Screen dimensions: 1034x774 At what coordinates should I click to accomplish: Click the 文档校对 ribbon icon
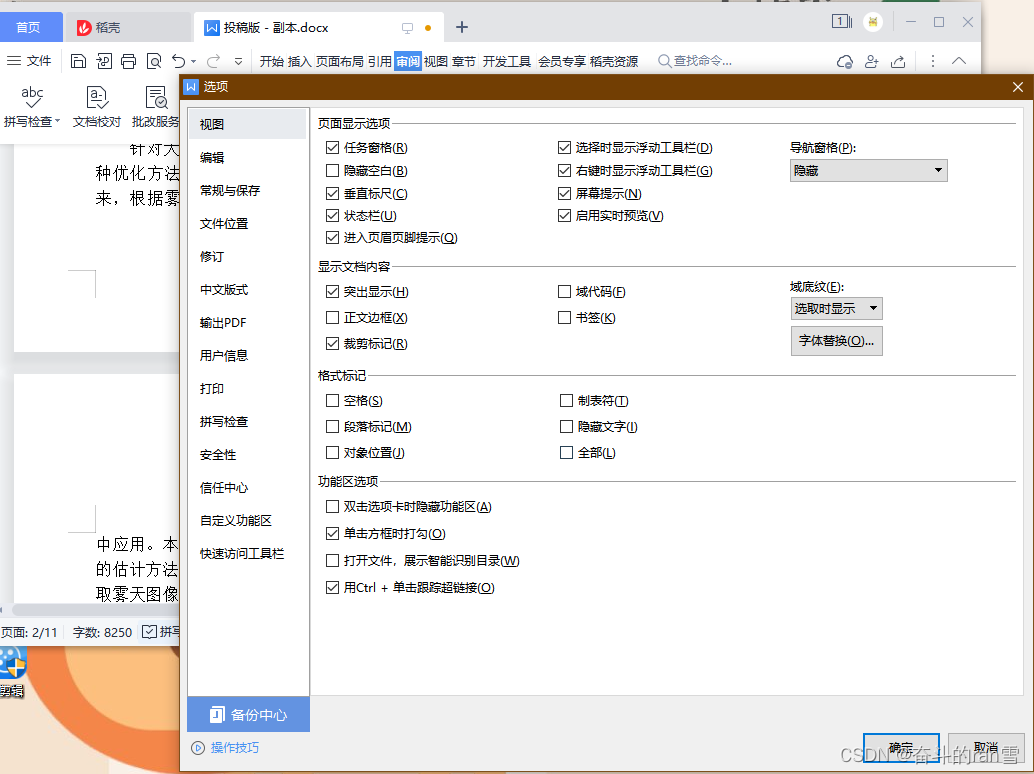(97, 98)
